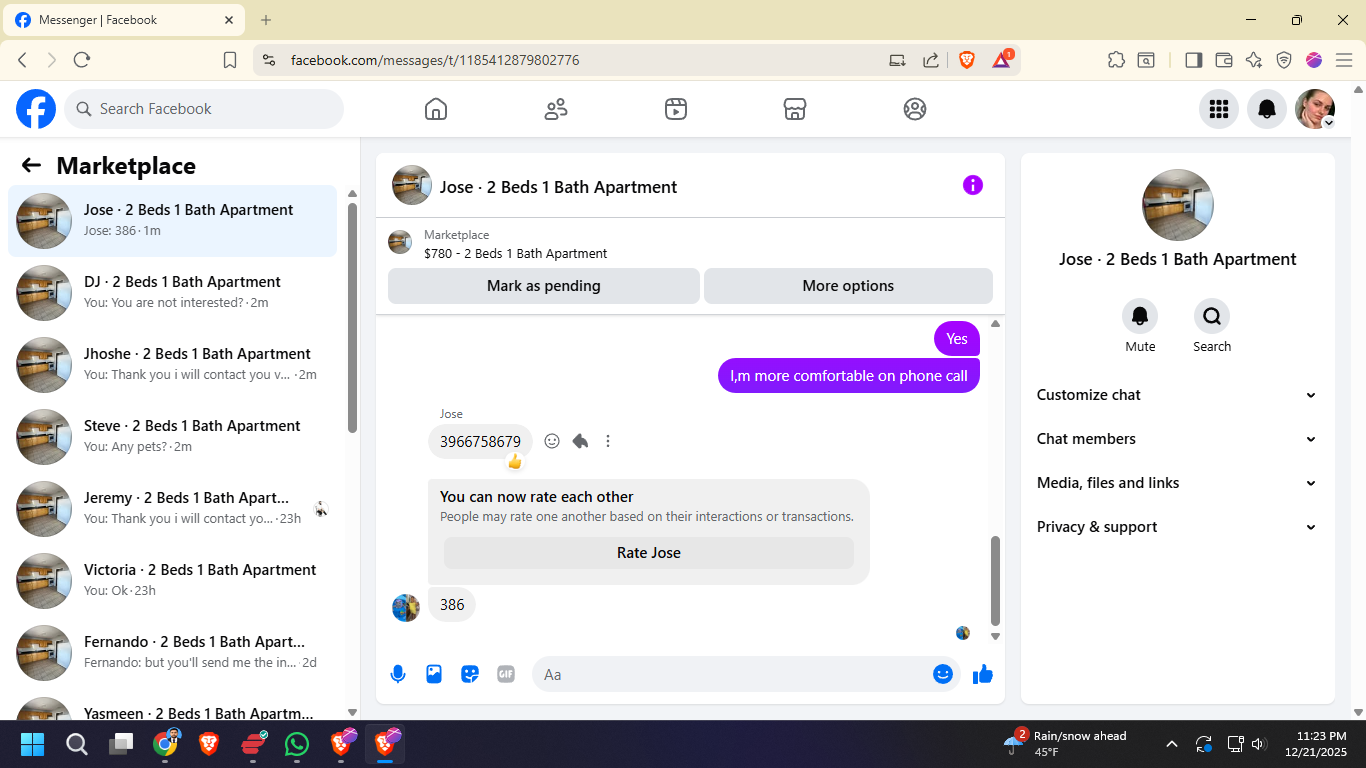1366x768 pixels.
Task: Send a thumbs up like
Action: pyautogui.click(x=983, y=674)
